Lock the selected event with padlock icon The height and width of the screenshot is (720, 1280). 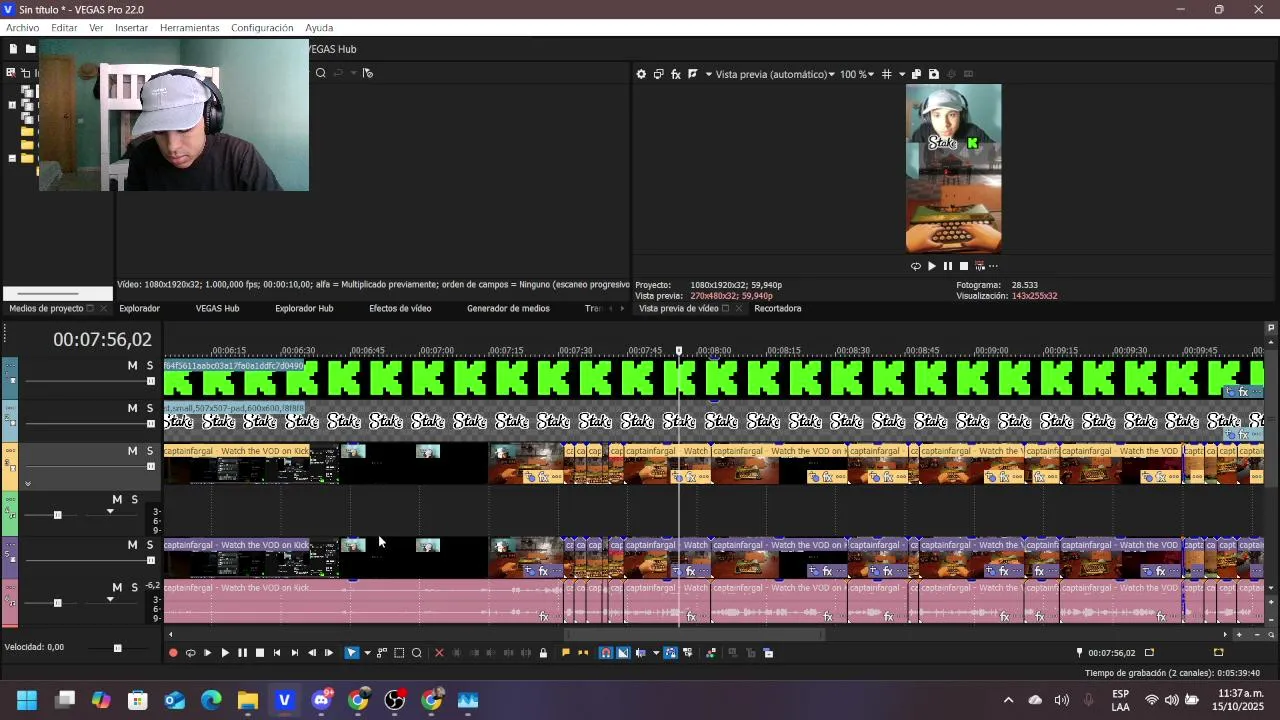(x=543, y=653)
